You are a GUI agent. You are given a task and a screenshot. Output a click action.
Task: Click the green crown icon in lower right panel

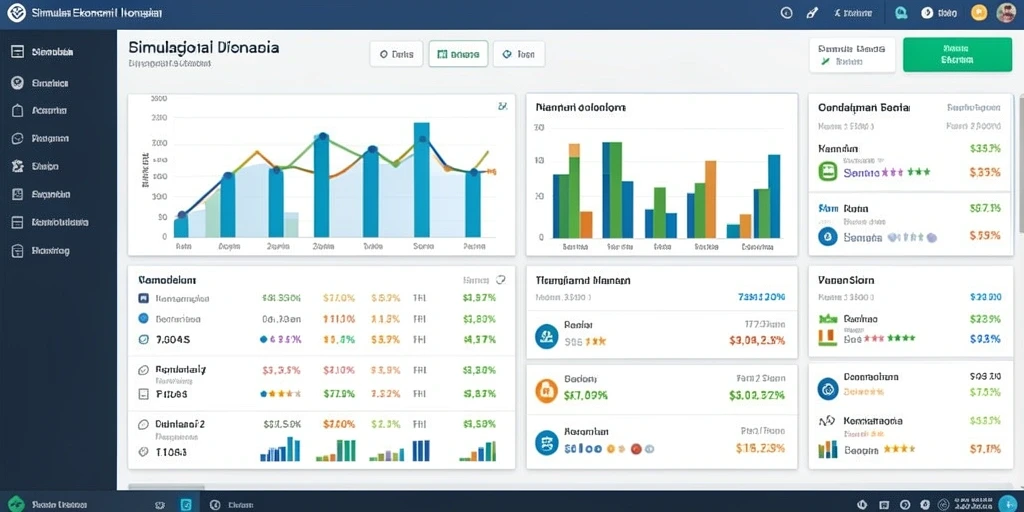coord(828,319)
